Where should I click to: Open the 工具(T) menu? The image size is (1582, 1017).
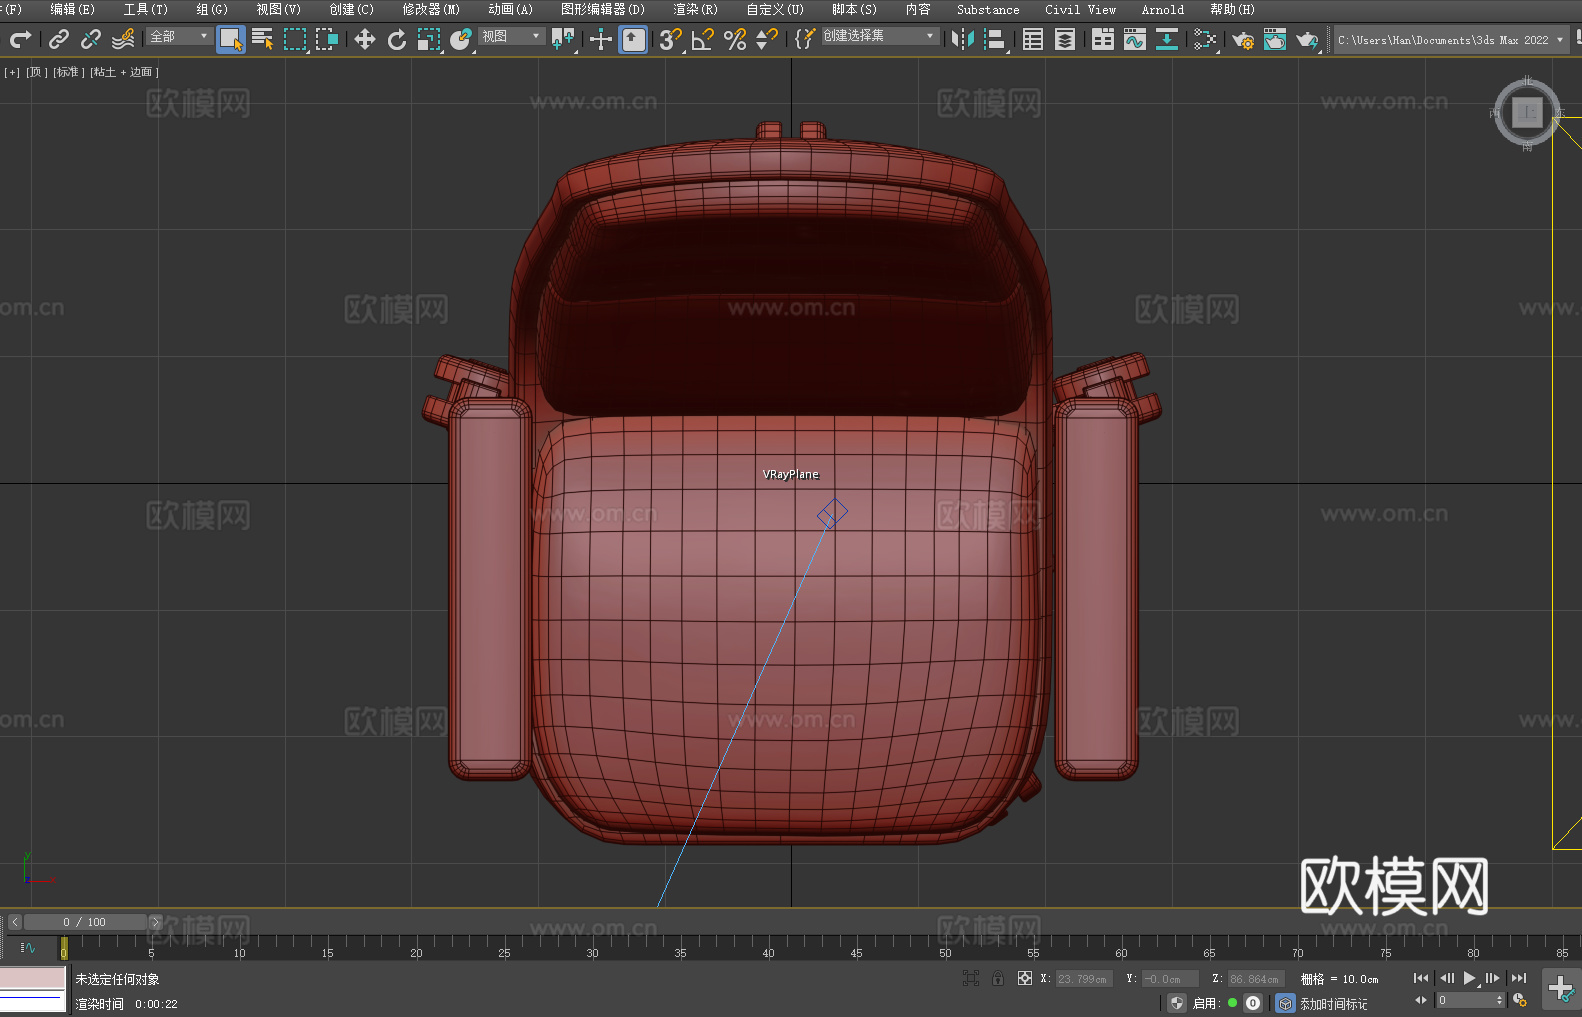pos(145,9)
